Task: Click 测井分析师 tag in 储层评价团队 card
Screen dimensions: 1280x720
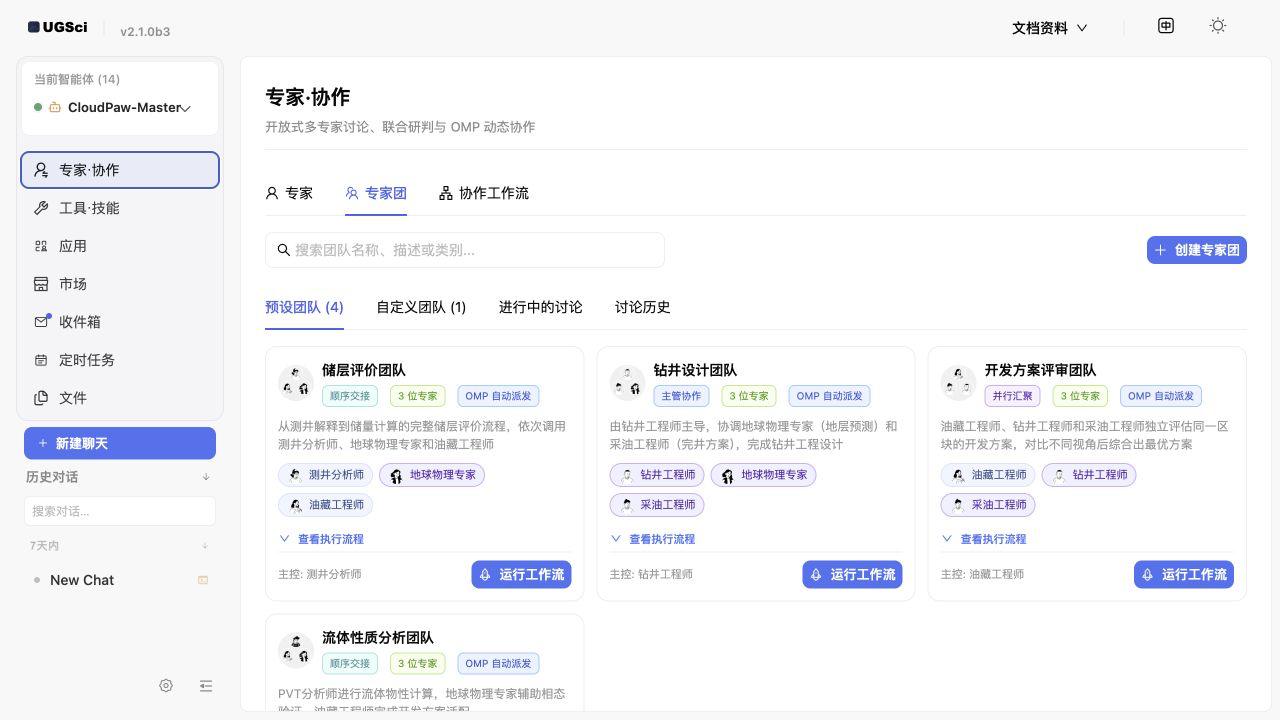Action: click(325, 475)
